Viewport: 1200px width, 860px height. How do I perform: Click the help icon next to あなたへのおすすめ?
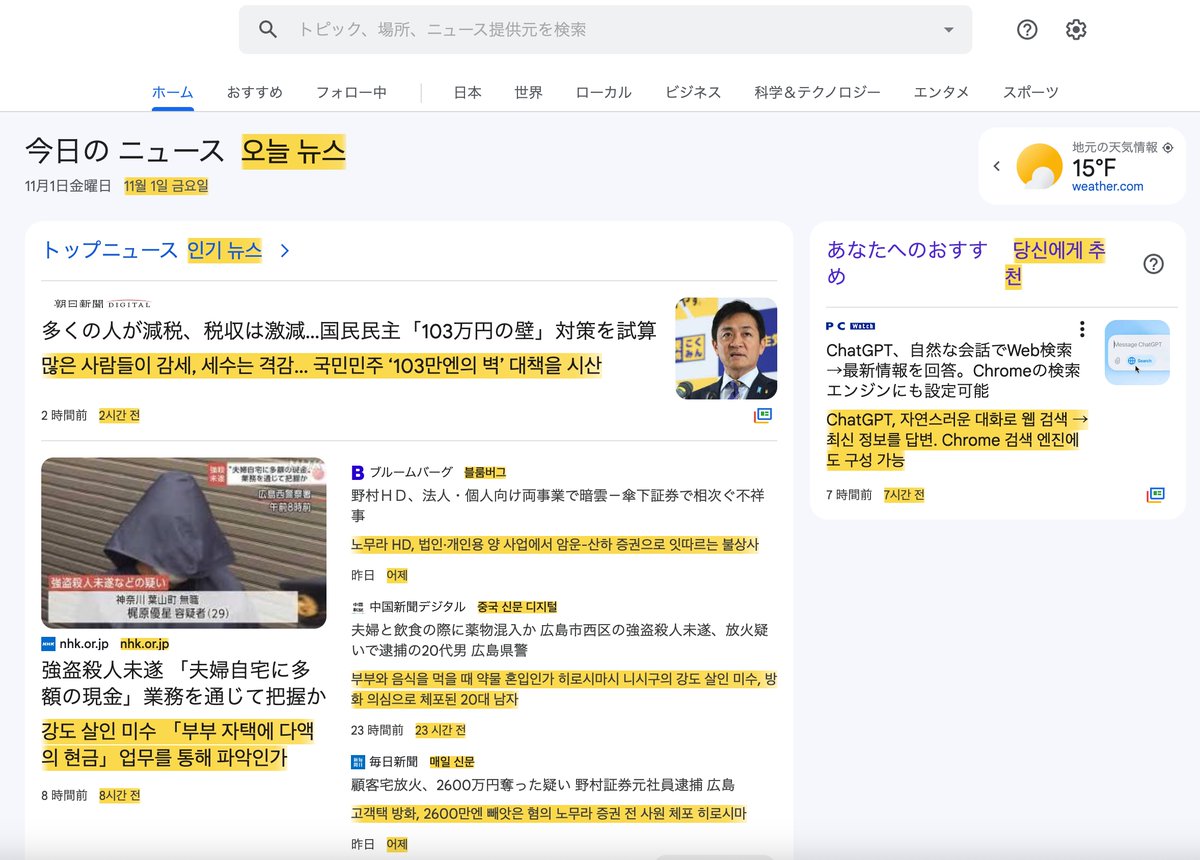pos(1153,264)
